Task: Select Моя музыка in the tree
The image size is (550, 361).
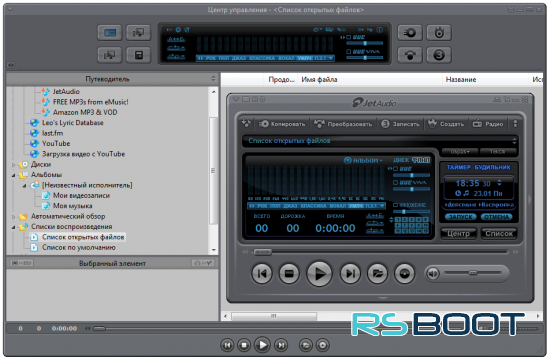Action: (x=72, y=206)
